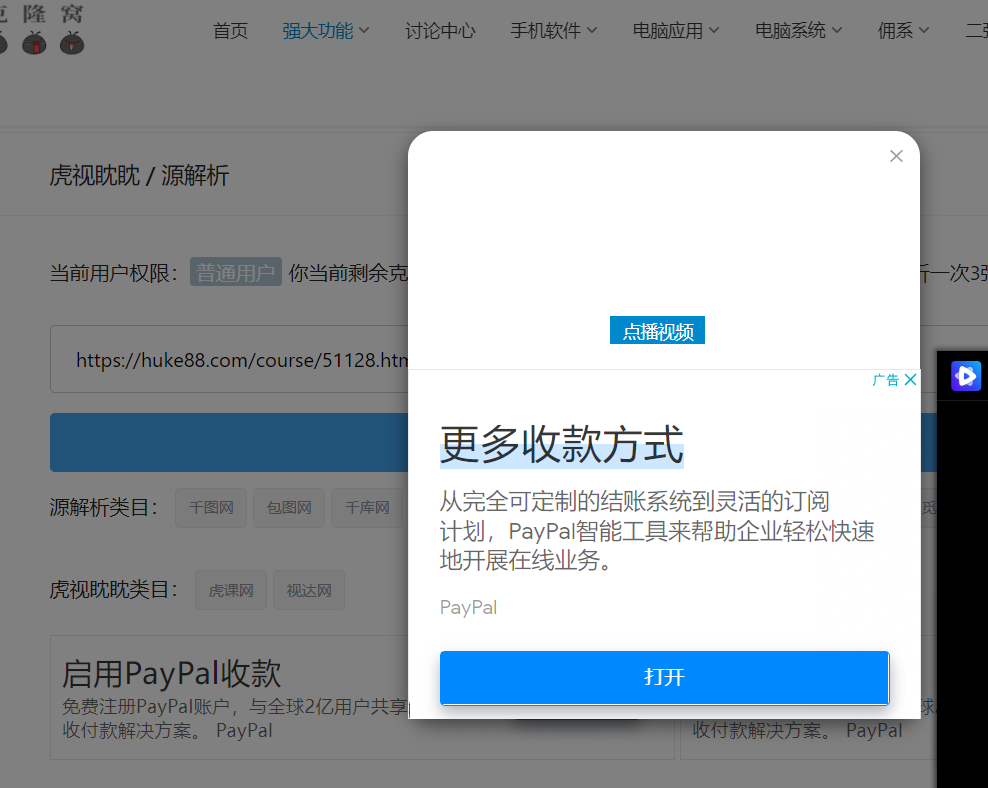Click 虎视眈眈 / 源解析 page title
988x788 pixels.
click(139, 176)
